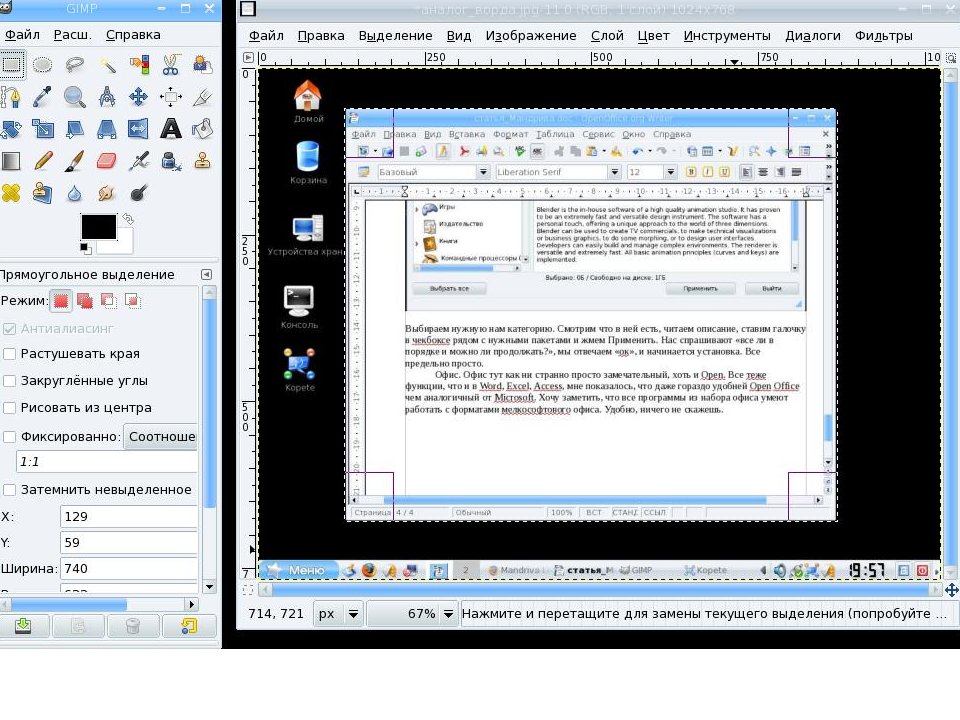Choose the Free Select lasso tool
The image size is (960, 720).
(75, 64)
